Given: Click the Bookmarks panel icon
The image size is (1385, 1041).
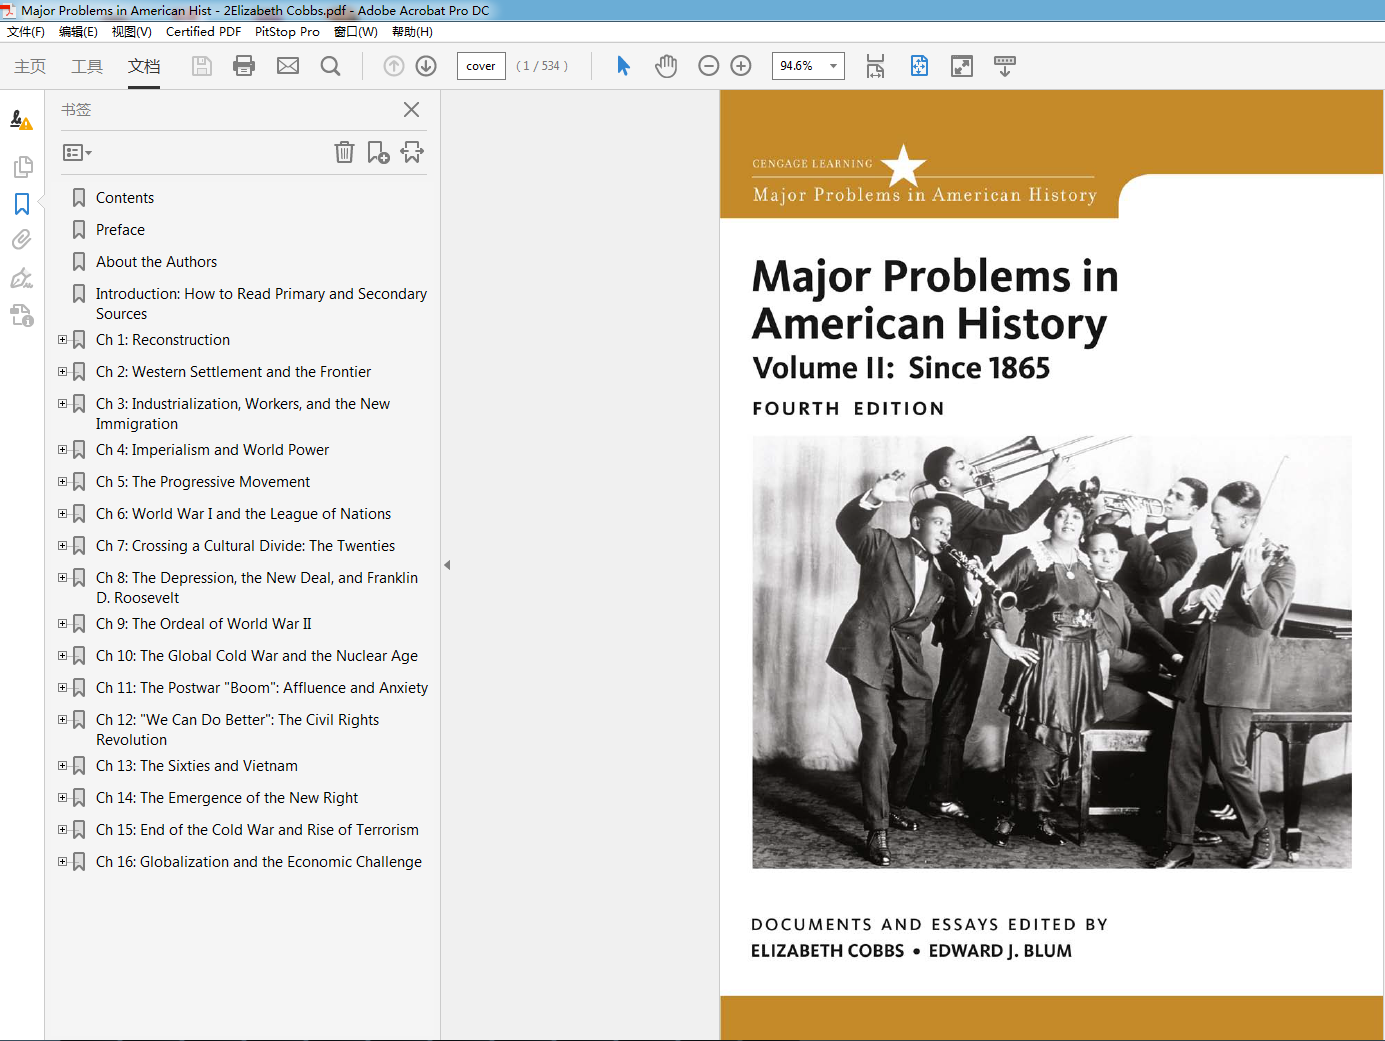Looking at the screenshot, I should [x=22, y=204].
